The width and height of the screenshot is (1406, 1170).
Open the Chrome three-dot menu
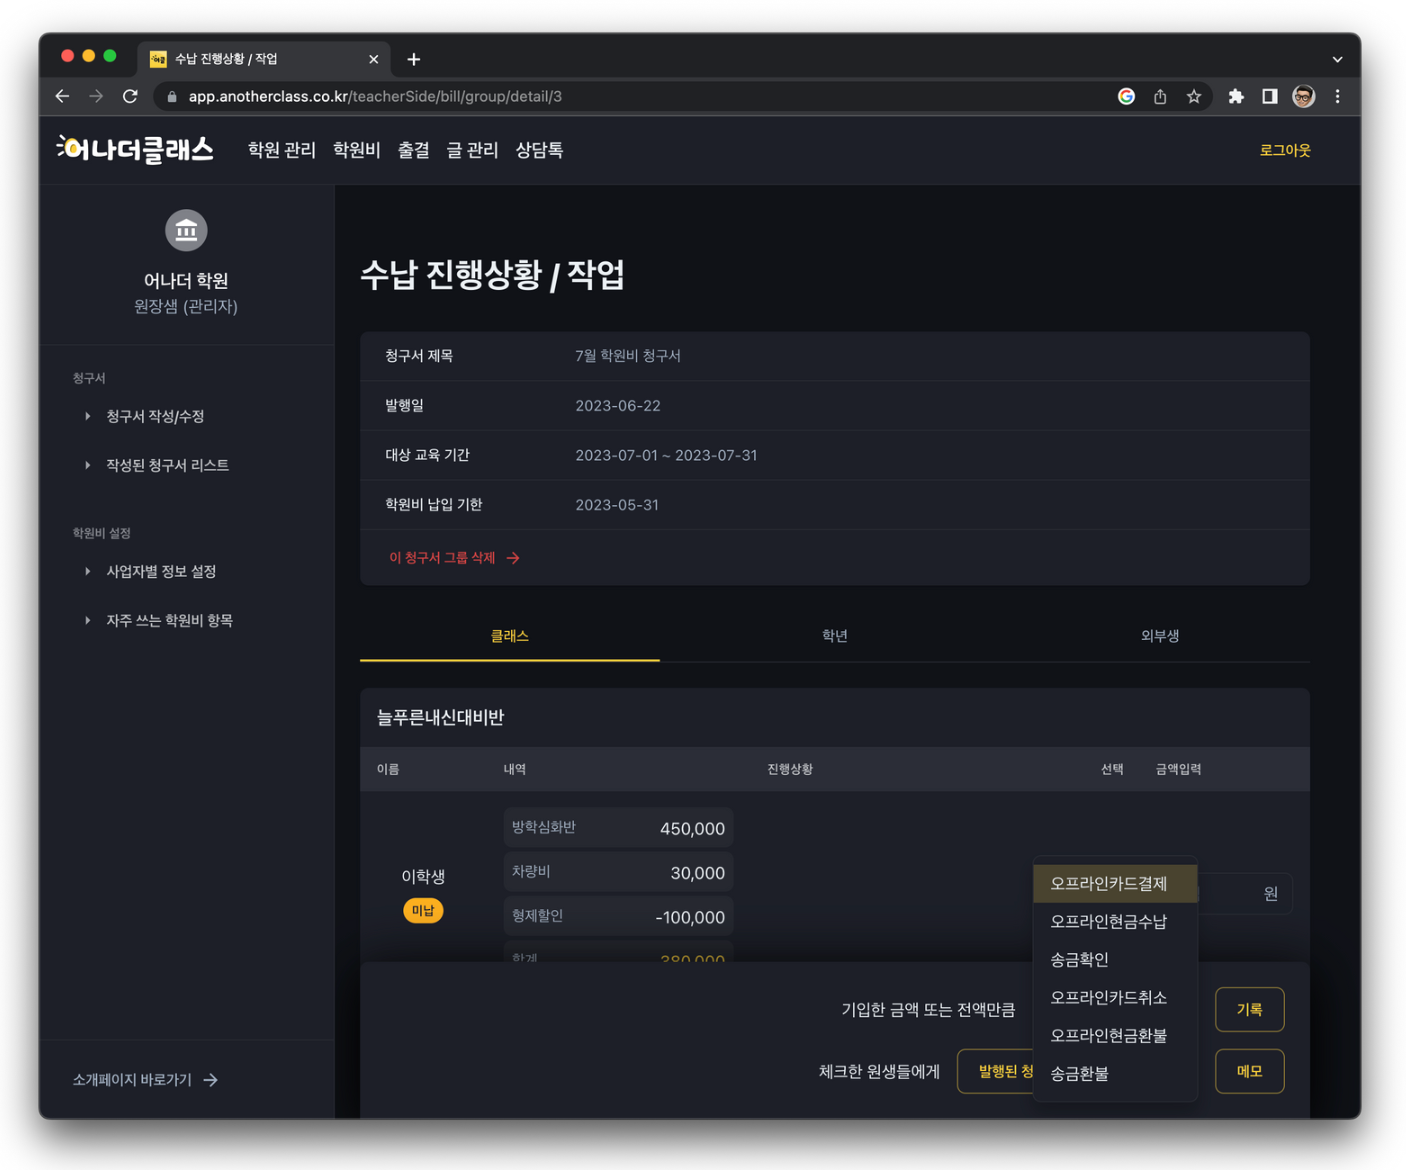(1337, 96)
